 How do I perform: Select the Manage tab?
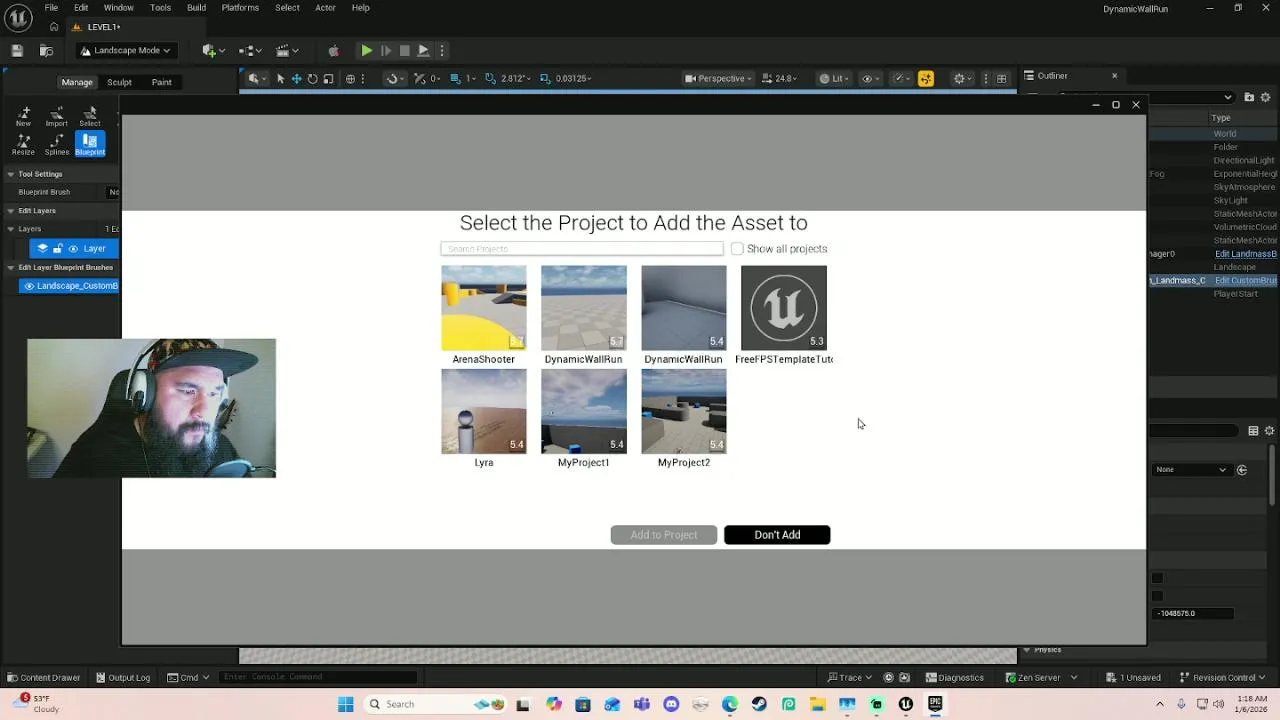[76, 82]
